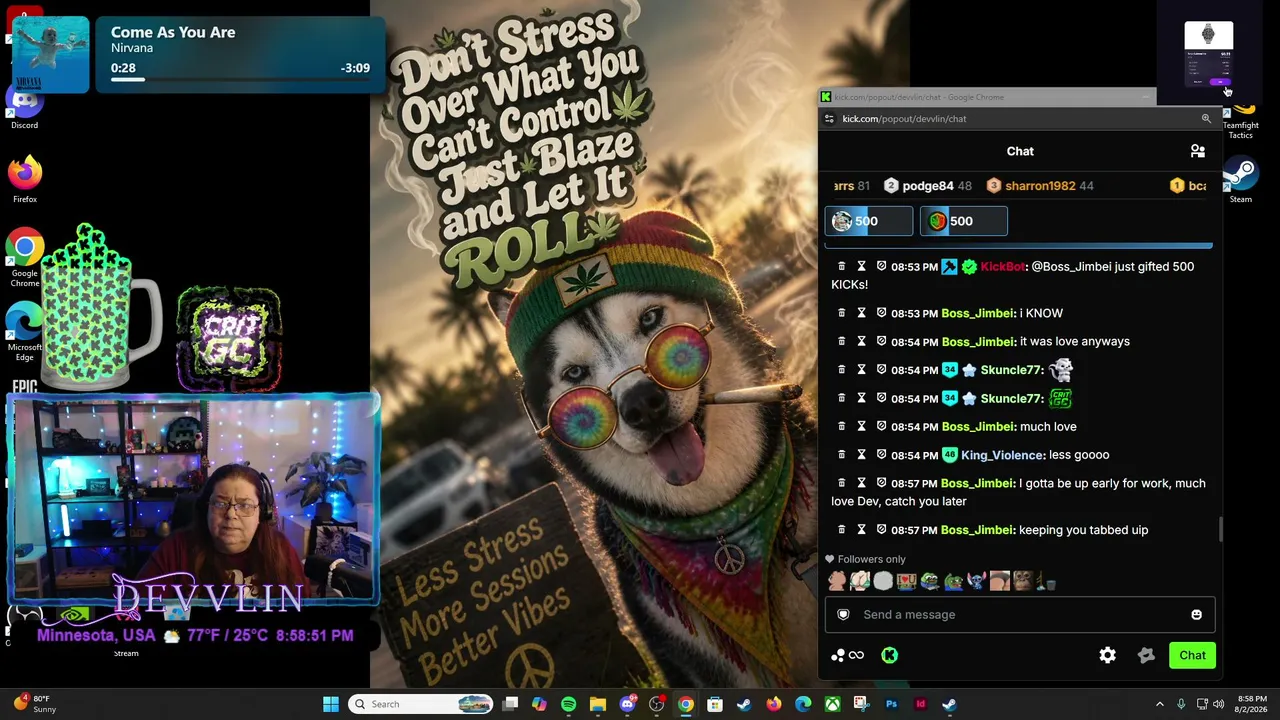1280x720 pixels.
Task: Click the moderator badge icon beside Chat button
Action: tap(1146, 655)
